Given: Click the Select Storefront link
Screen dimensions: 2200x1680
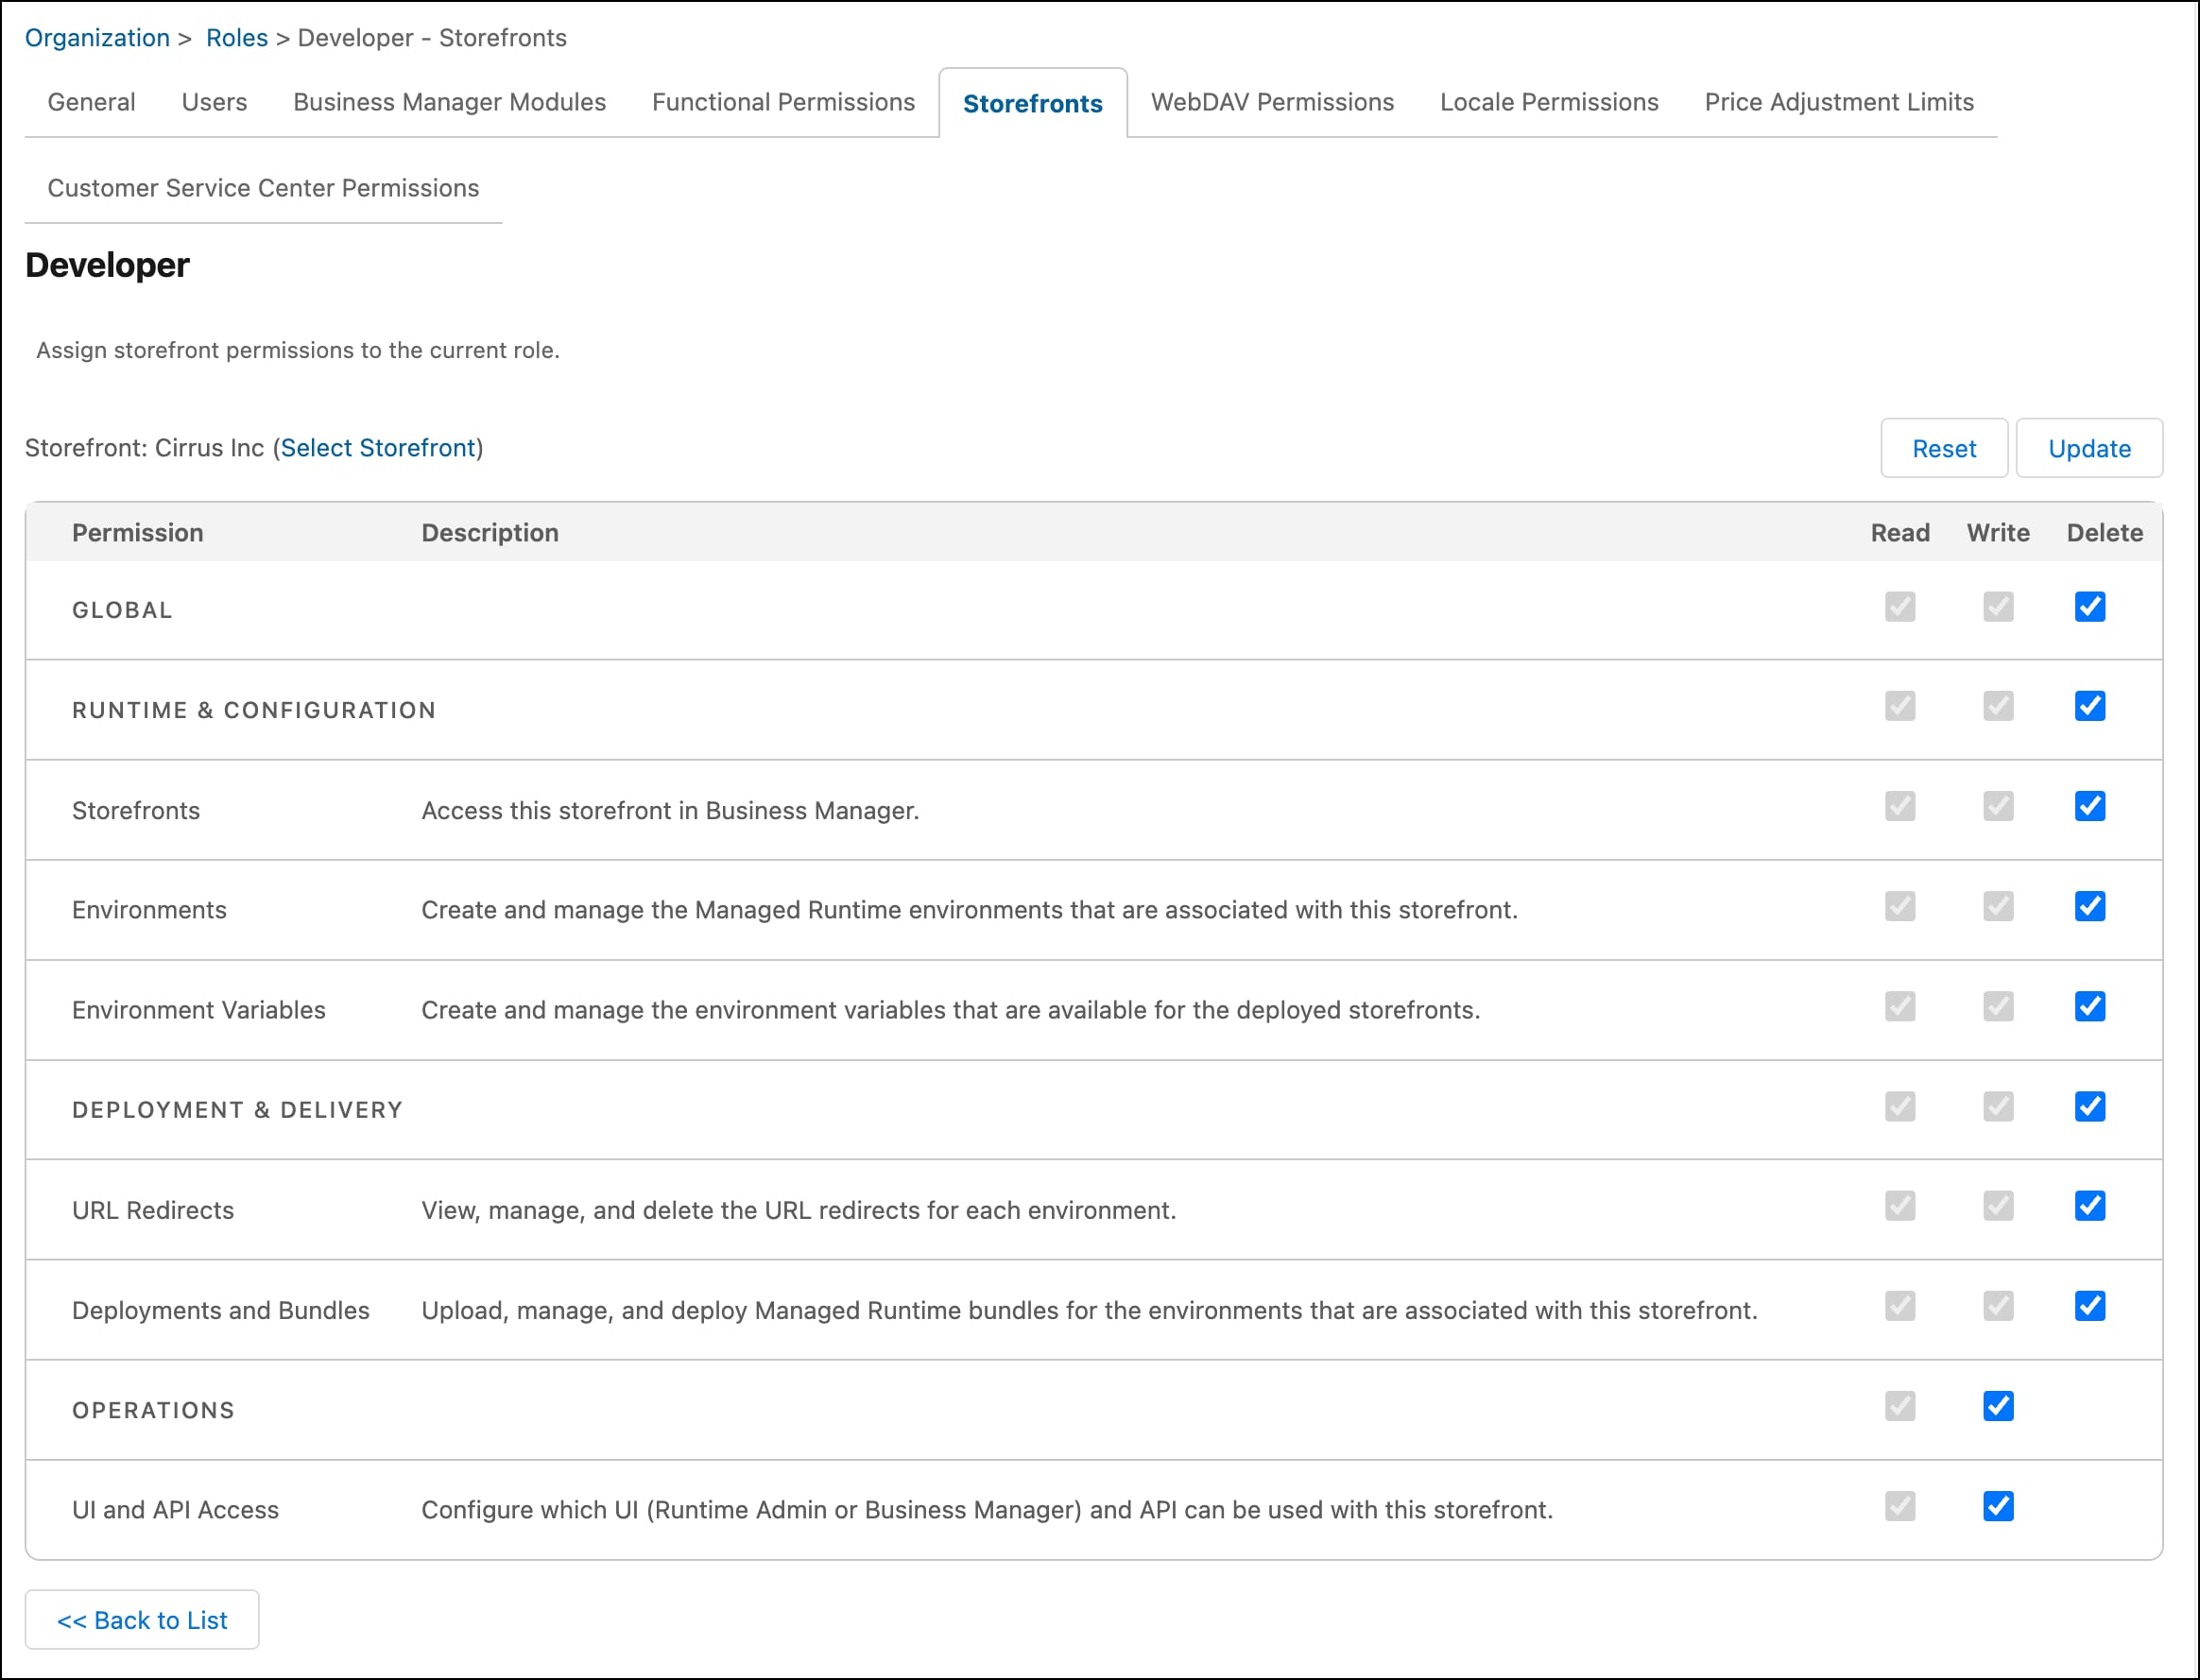Looking at the screenshot, I should (x=378, y=448).
